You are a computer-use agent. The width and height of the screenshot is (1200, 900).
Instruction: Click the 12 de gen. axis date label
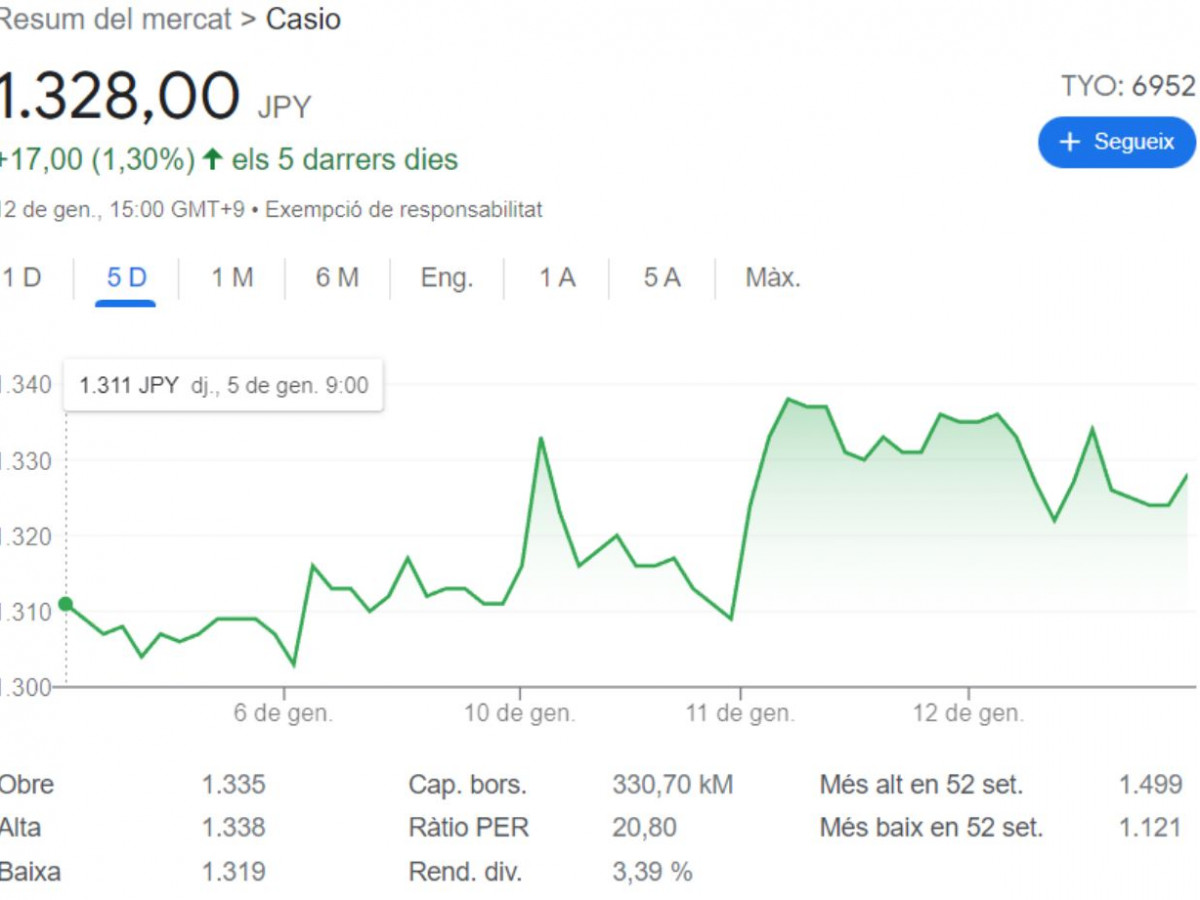click(x=969, y=714)
